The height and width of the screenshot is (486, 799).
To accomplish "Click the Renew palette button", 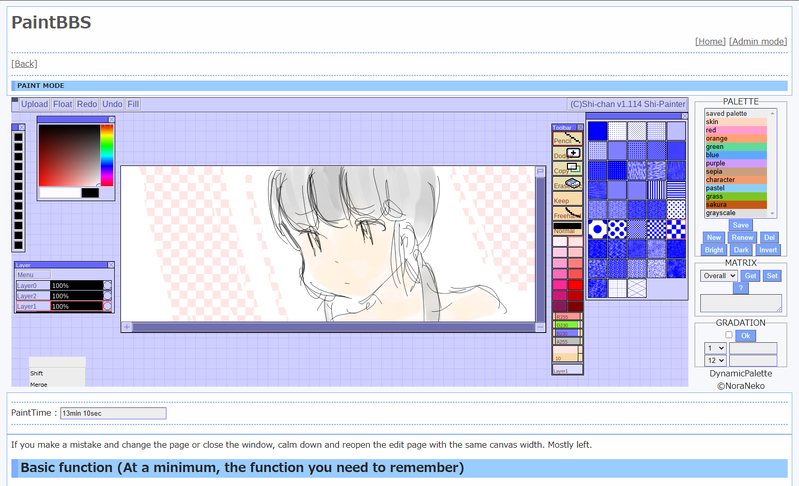I will 742,237.
